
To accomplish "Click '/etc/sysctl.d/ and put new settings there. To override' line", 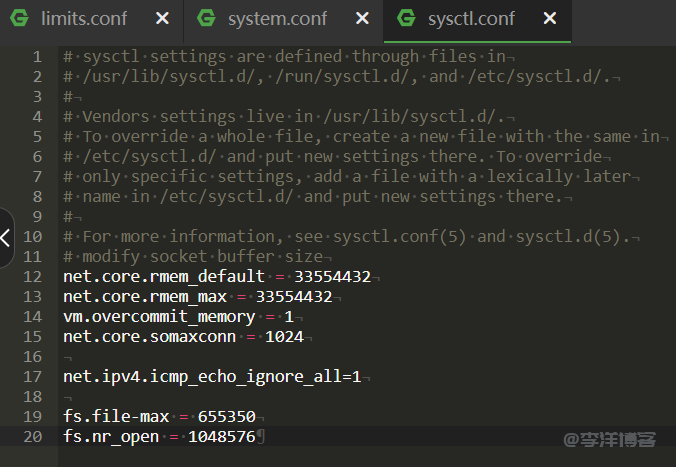I will [x=332, y=157].
